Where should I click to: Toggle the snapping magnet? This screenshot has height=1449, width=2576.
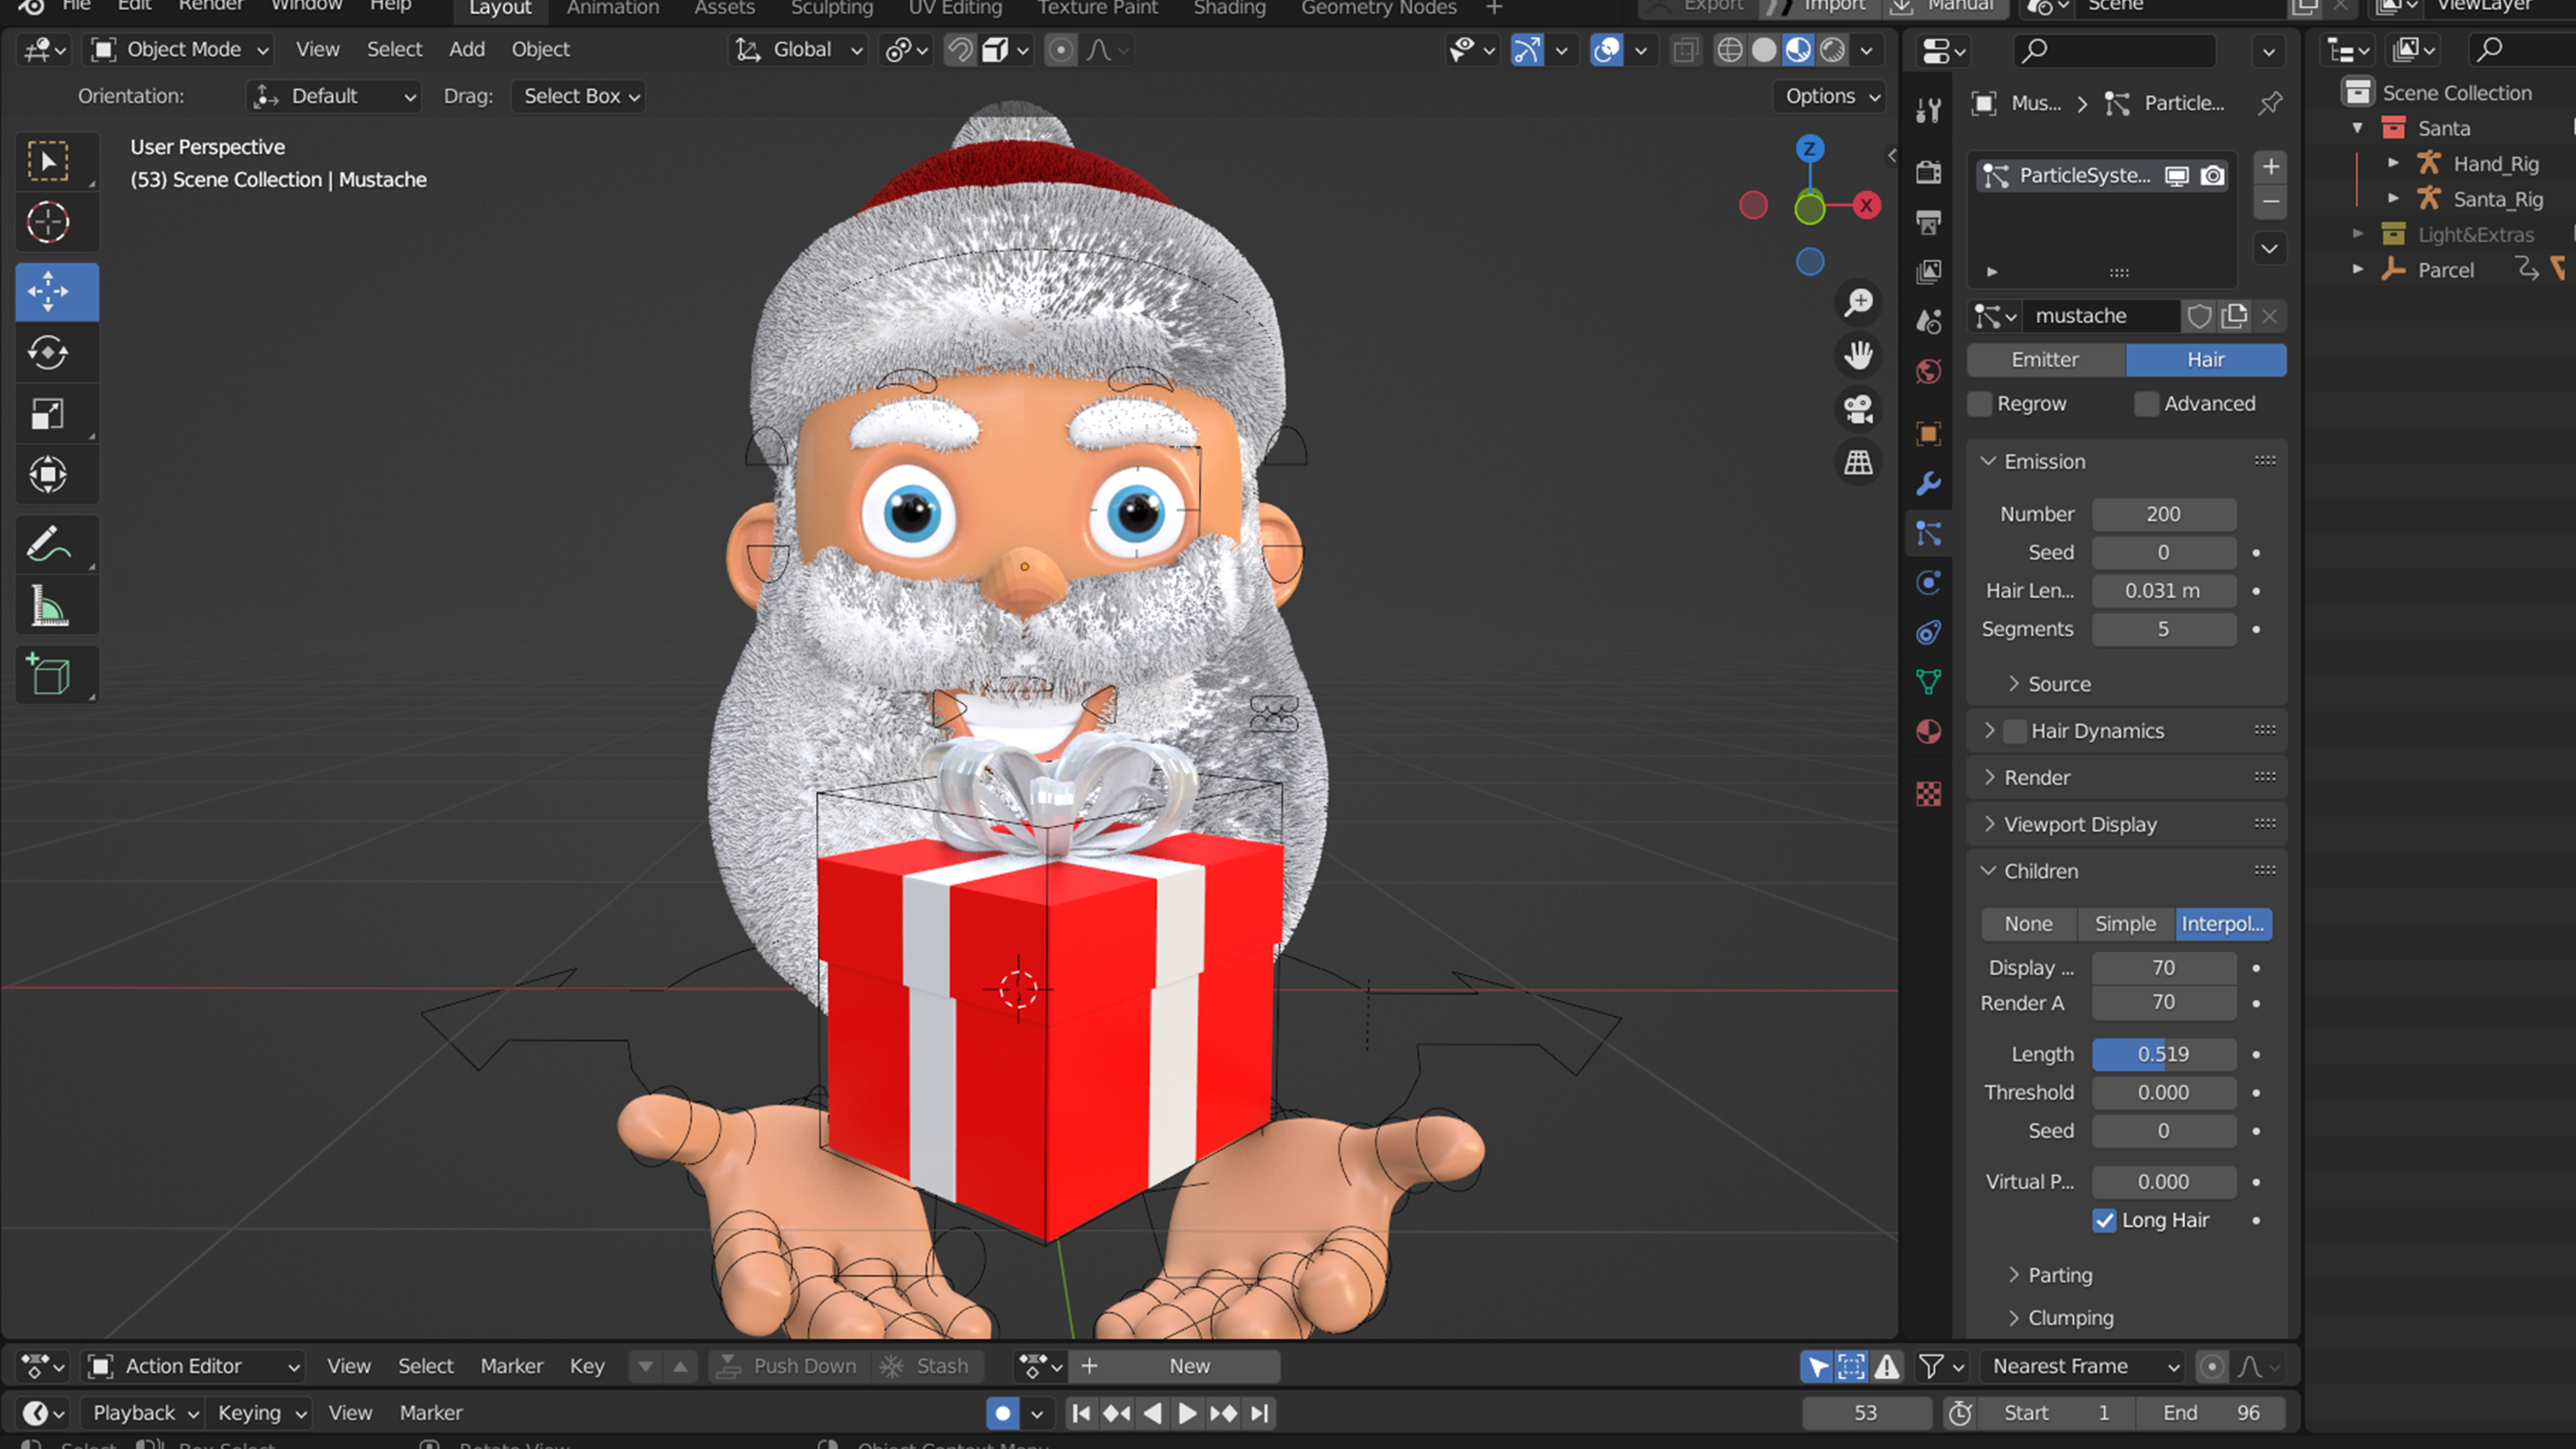point(960,50)
